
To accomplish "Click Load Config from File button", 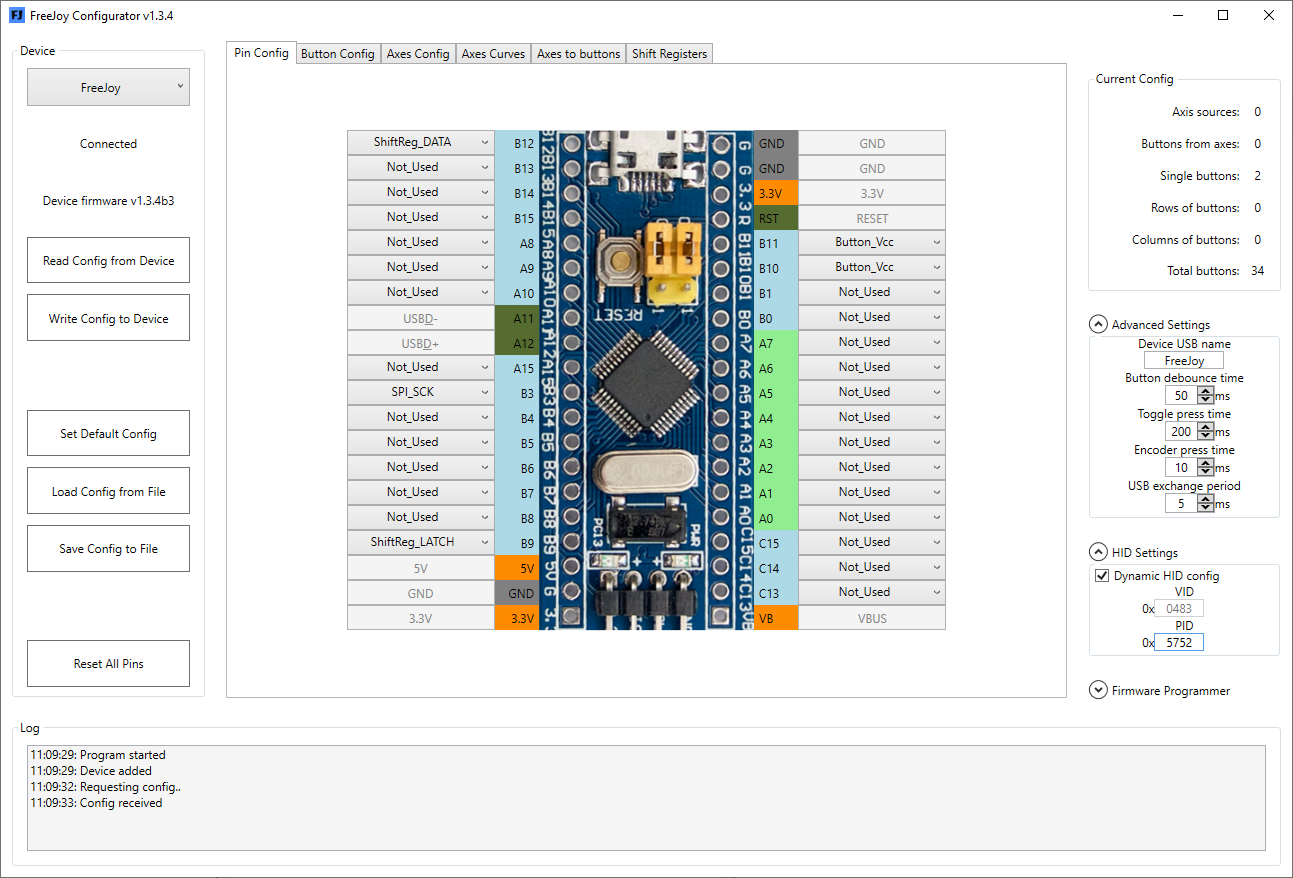I will (x=108, y=491).
